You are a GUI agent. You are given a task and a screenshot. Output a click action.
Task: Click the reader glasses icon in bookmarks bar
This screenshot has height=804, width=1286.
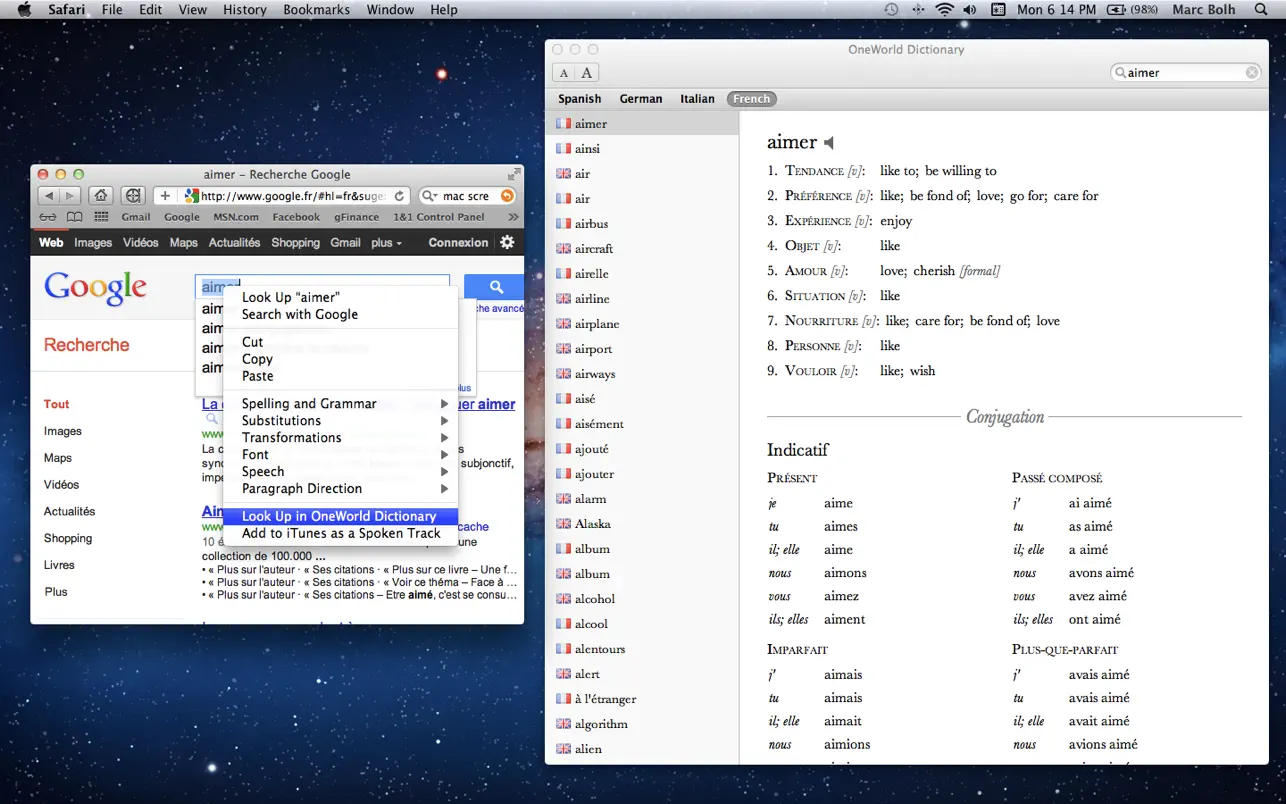click(47, 216)
